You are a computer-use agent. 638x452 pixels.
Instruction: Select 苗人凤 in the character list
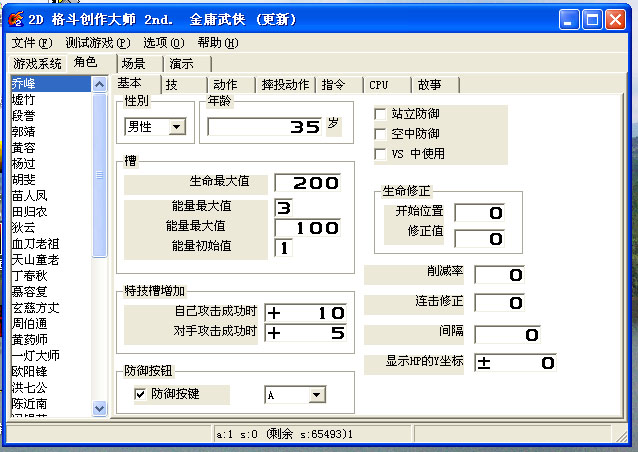tap(50, 196)
